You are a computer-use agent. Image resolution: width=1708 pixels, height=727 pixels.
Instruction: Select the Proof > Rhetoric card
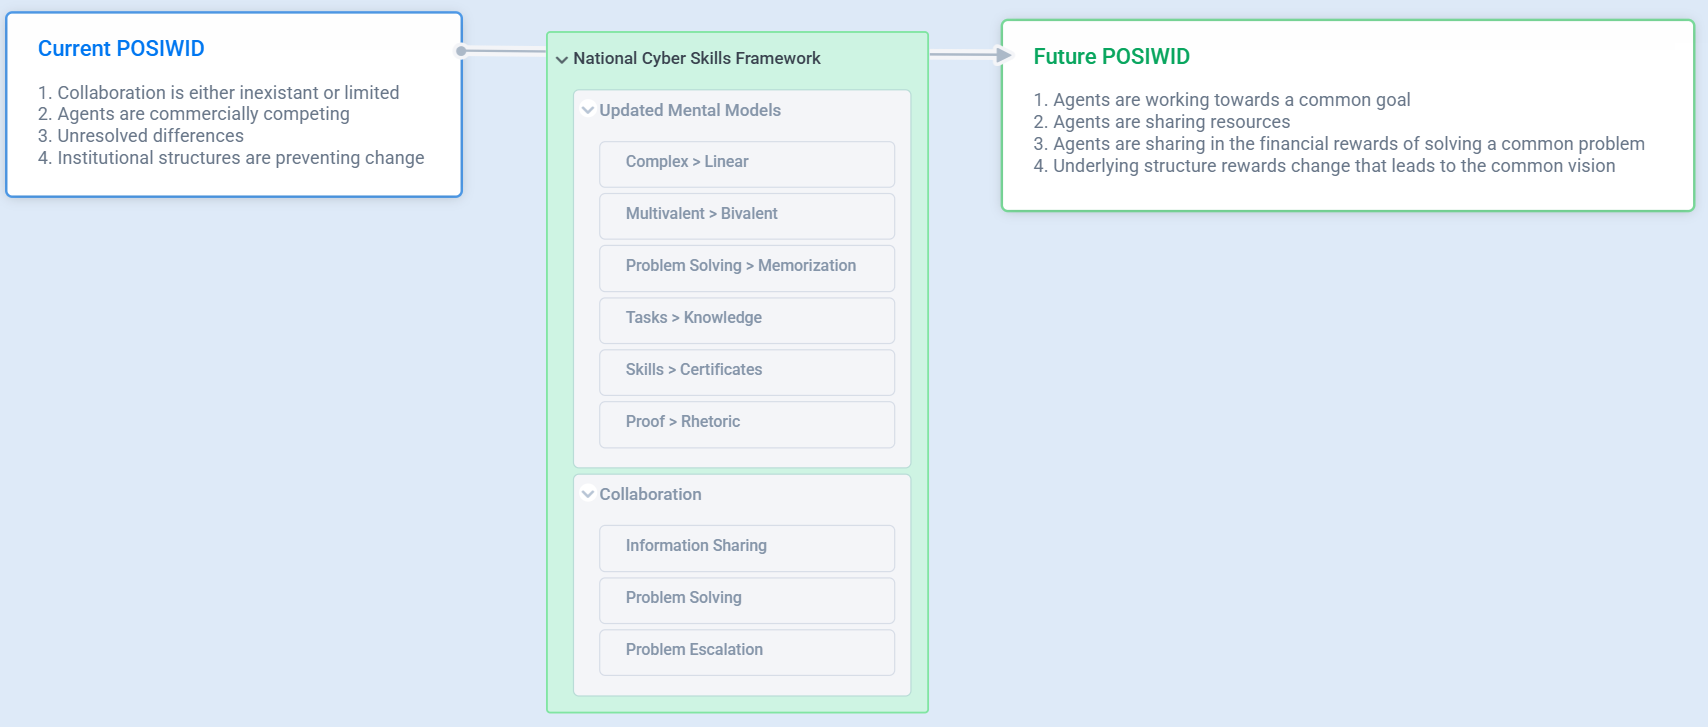[x=746, y=423]
